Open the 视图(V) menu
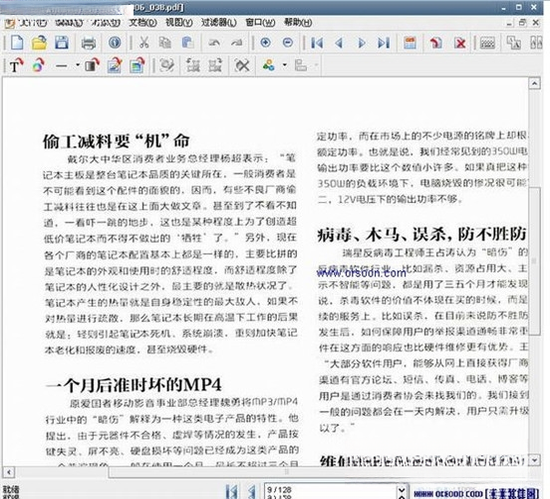The width and height of the screenshot is (550, 499). pyautogui.click(x=179, y=23)
